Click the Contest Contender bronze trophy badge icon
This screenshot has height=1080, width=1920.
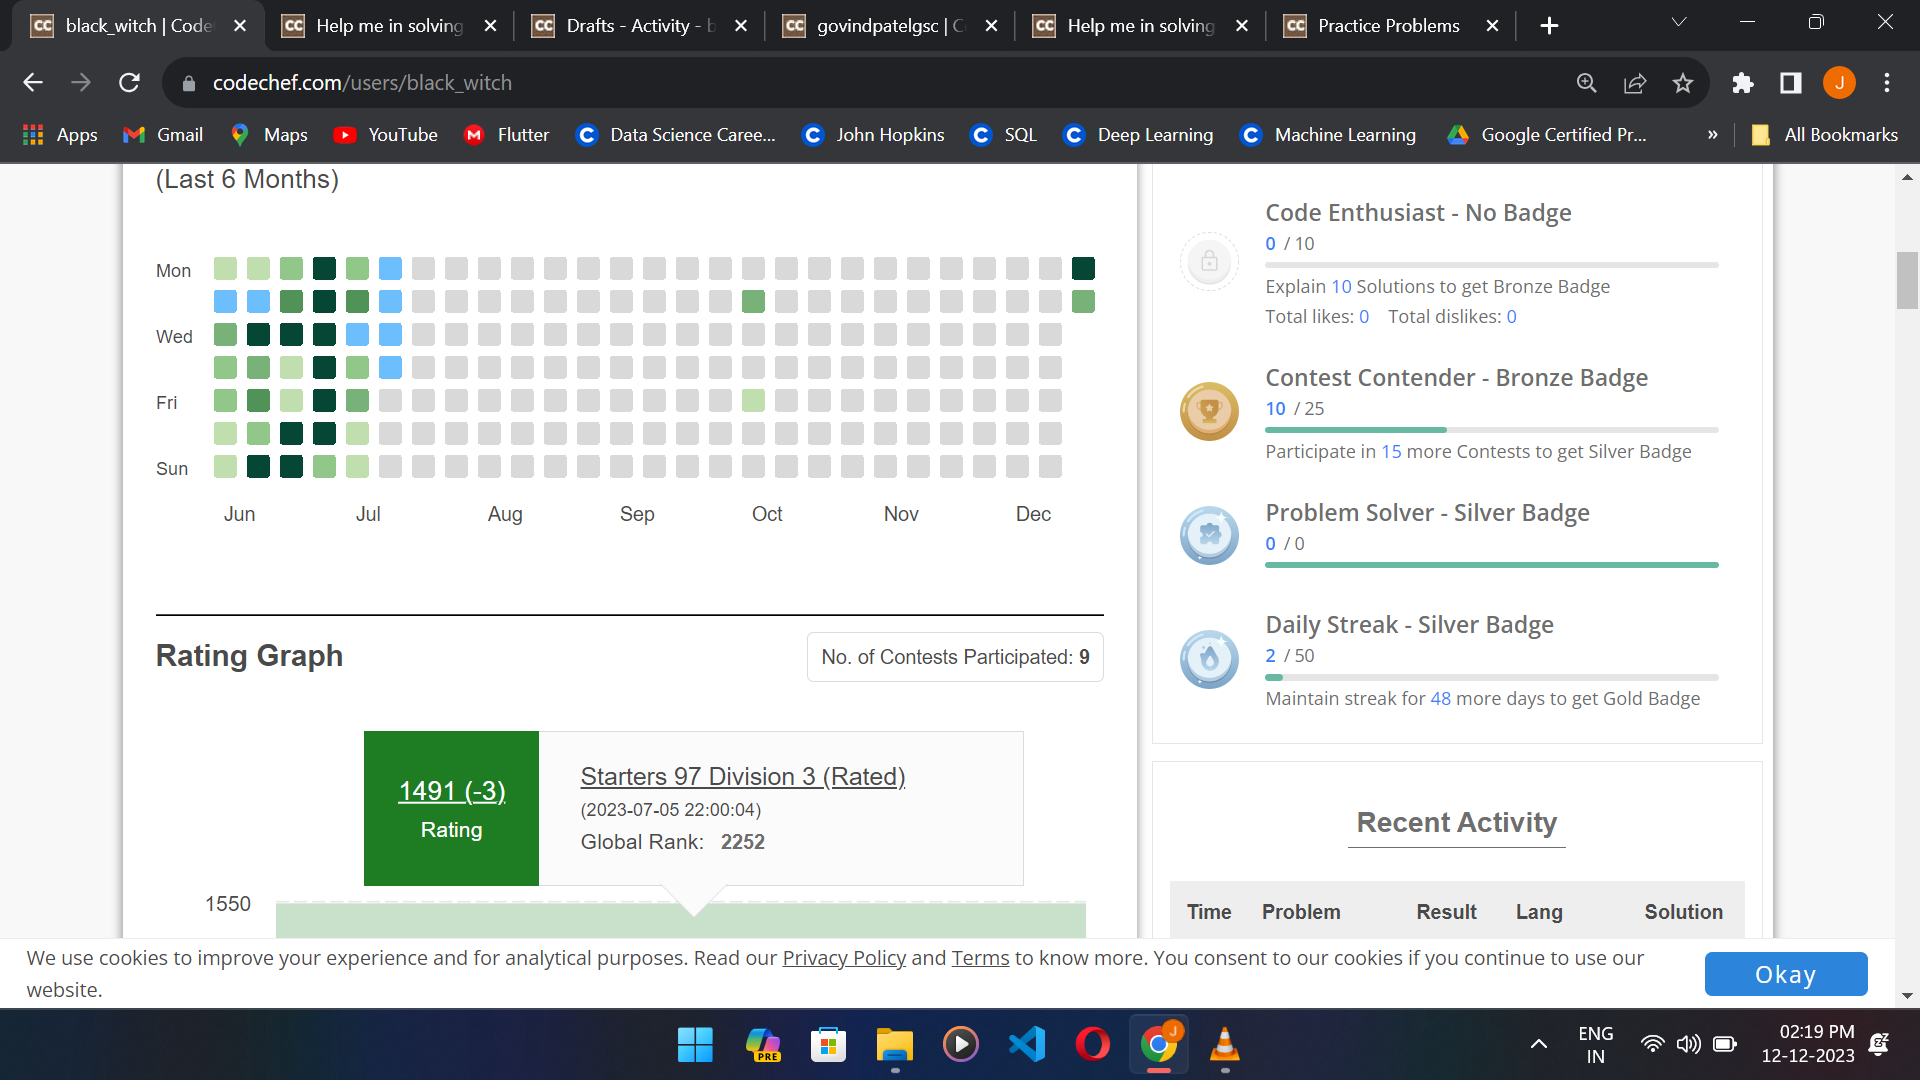pos(1209,411)
